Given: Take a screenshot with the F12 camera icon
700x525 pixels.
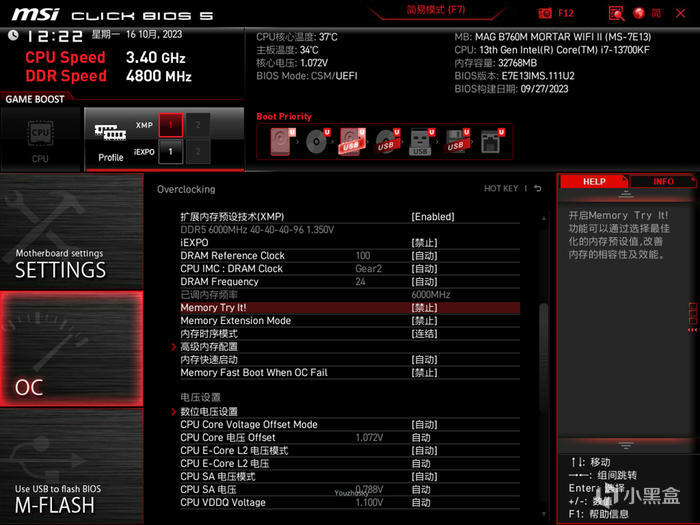Looking at the screenshot, I should pos(545,13).
